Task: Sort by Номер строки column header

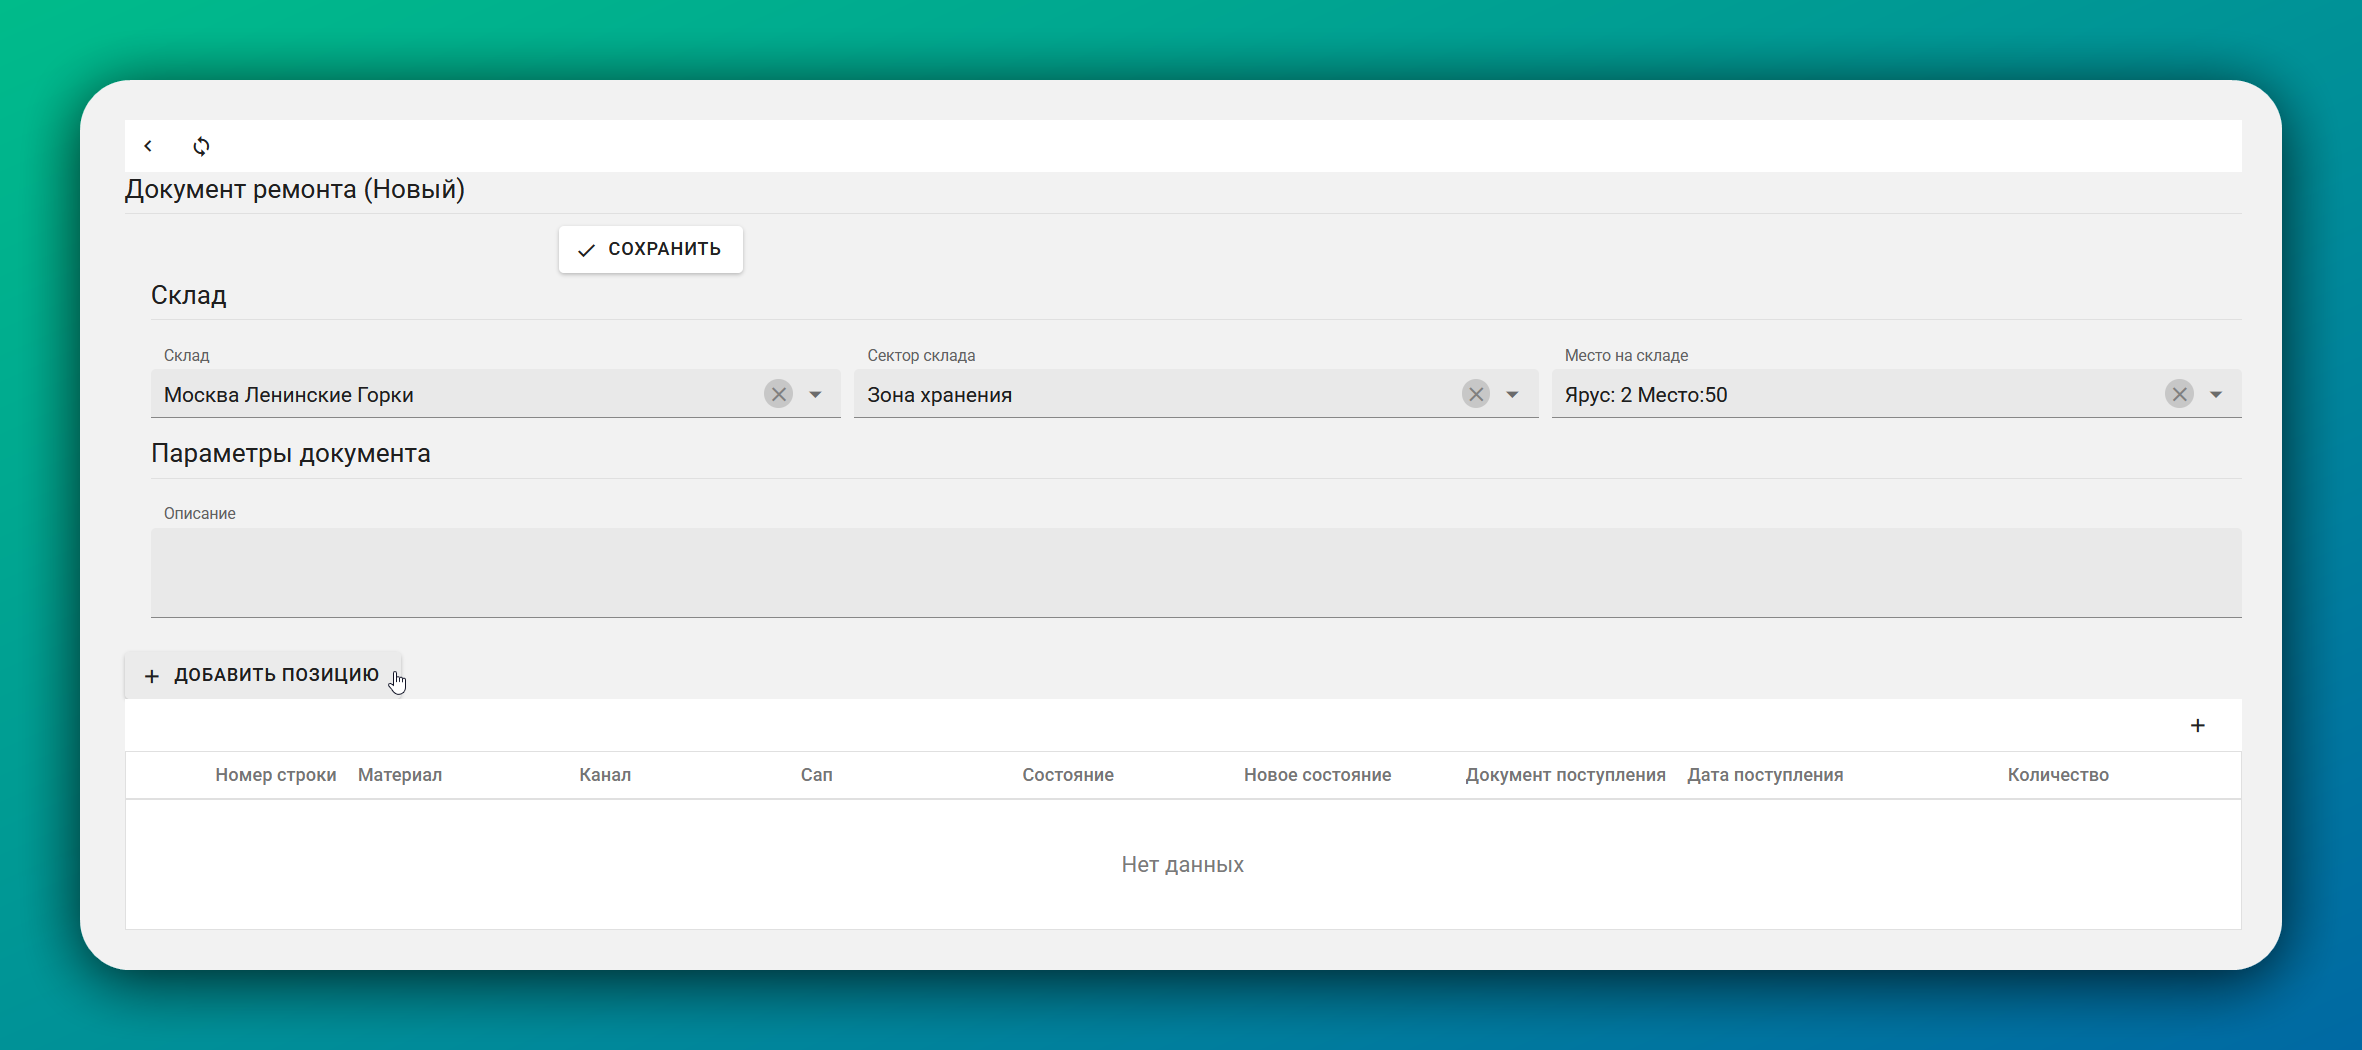Action: (x=275, y=775)
